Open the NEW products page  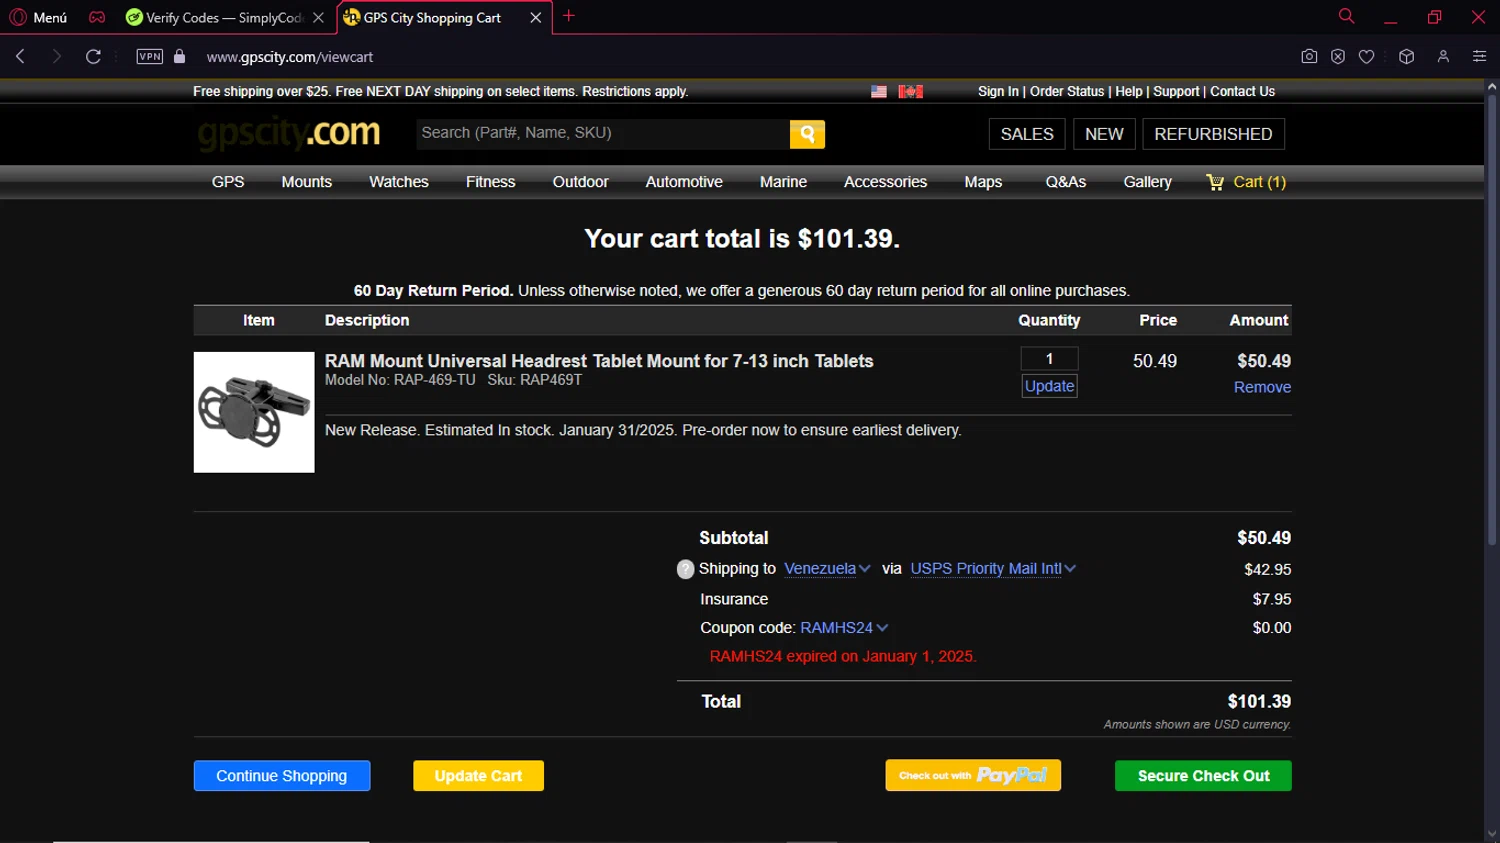(x=1104, y=134)
